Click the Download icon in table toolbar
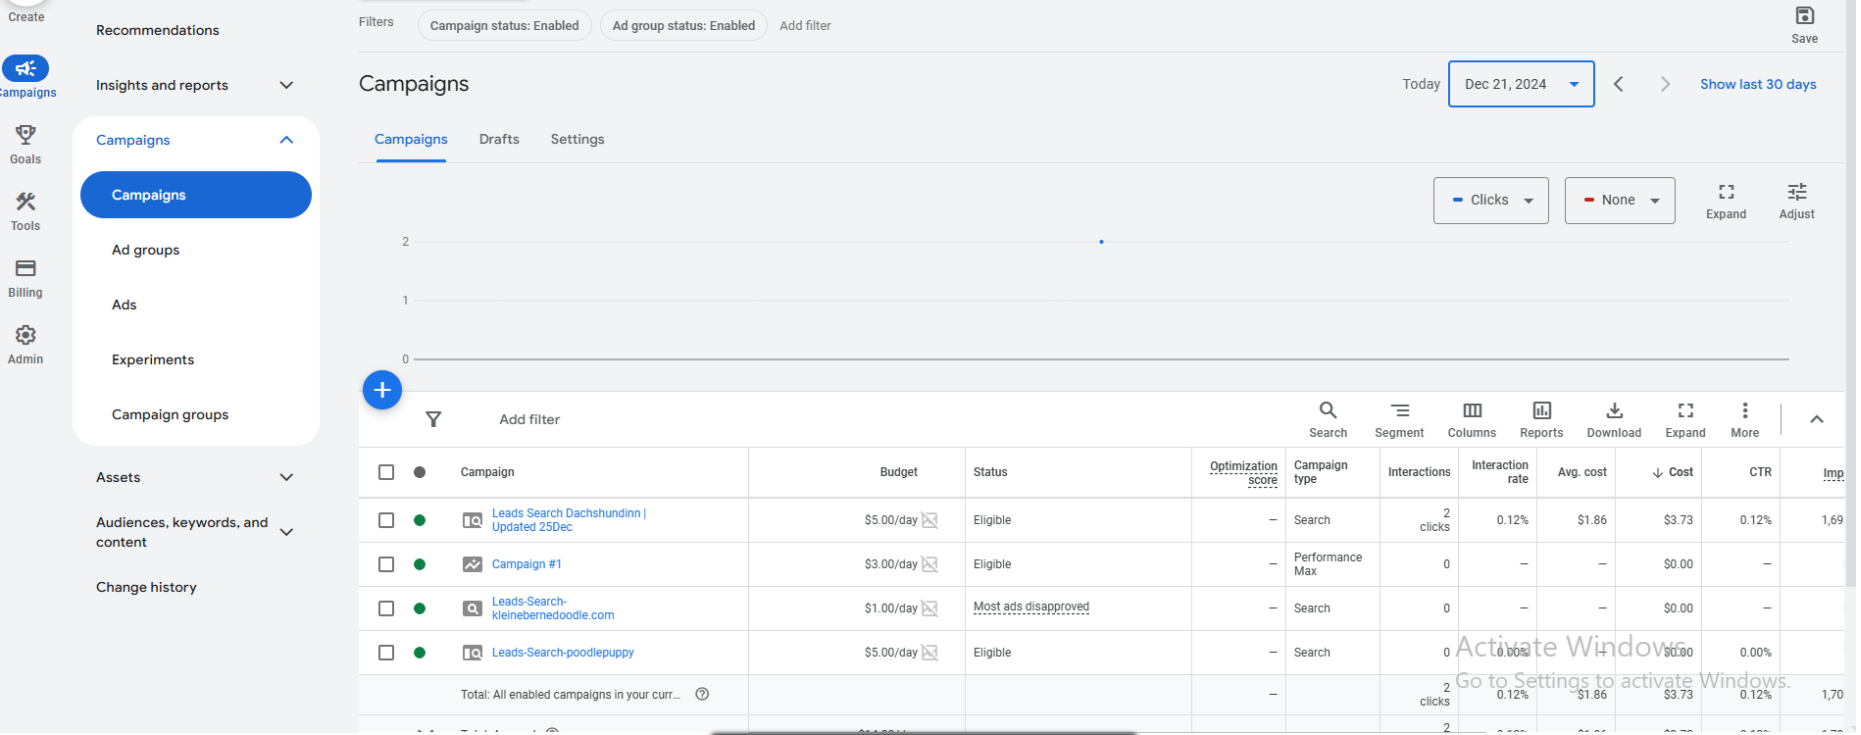This screenshot has height=735, width=1861. (x=1613, y=411)
